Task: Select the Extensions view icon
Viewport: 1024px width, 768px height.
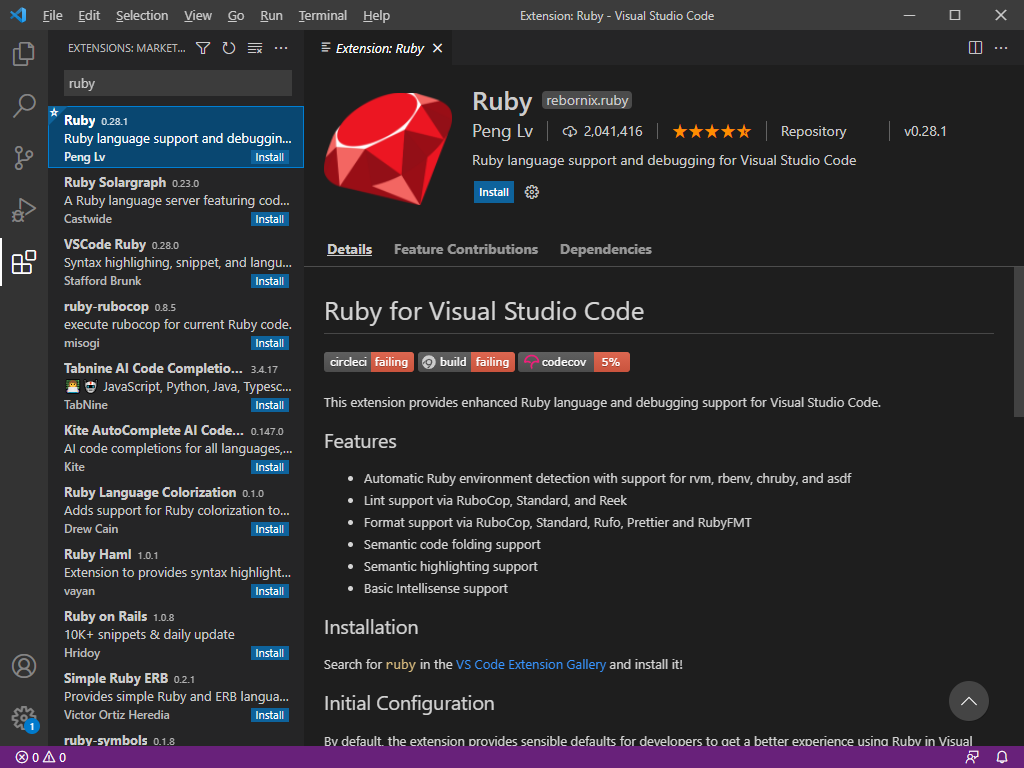Action: coord(24,262)
